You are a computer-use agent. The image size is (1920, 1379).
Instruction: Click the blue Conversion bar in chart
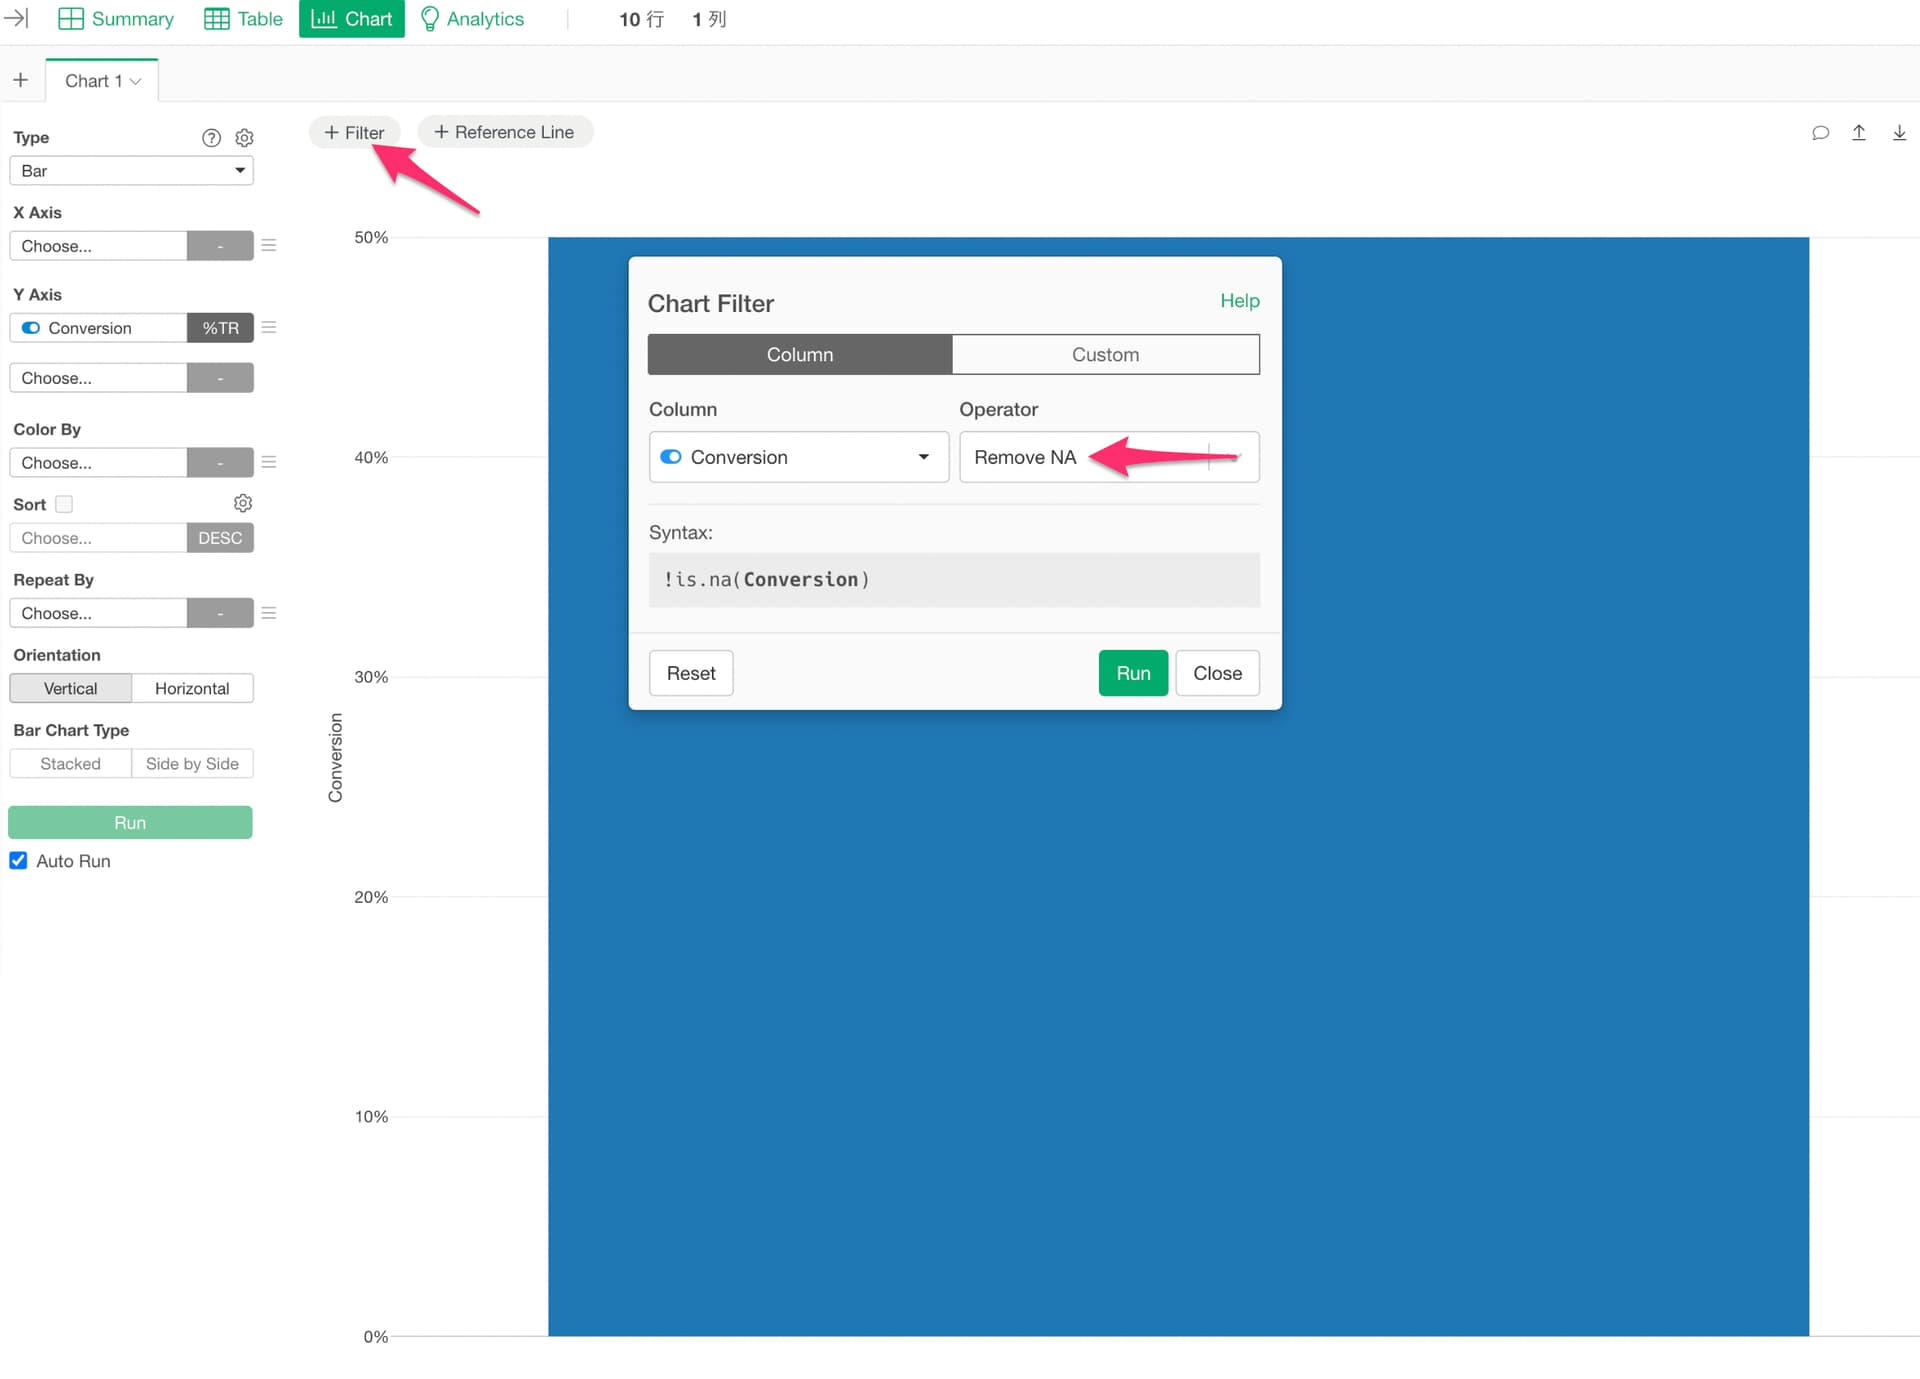click(x=1177, y=1000)
